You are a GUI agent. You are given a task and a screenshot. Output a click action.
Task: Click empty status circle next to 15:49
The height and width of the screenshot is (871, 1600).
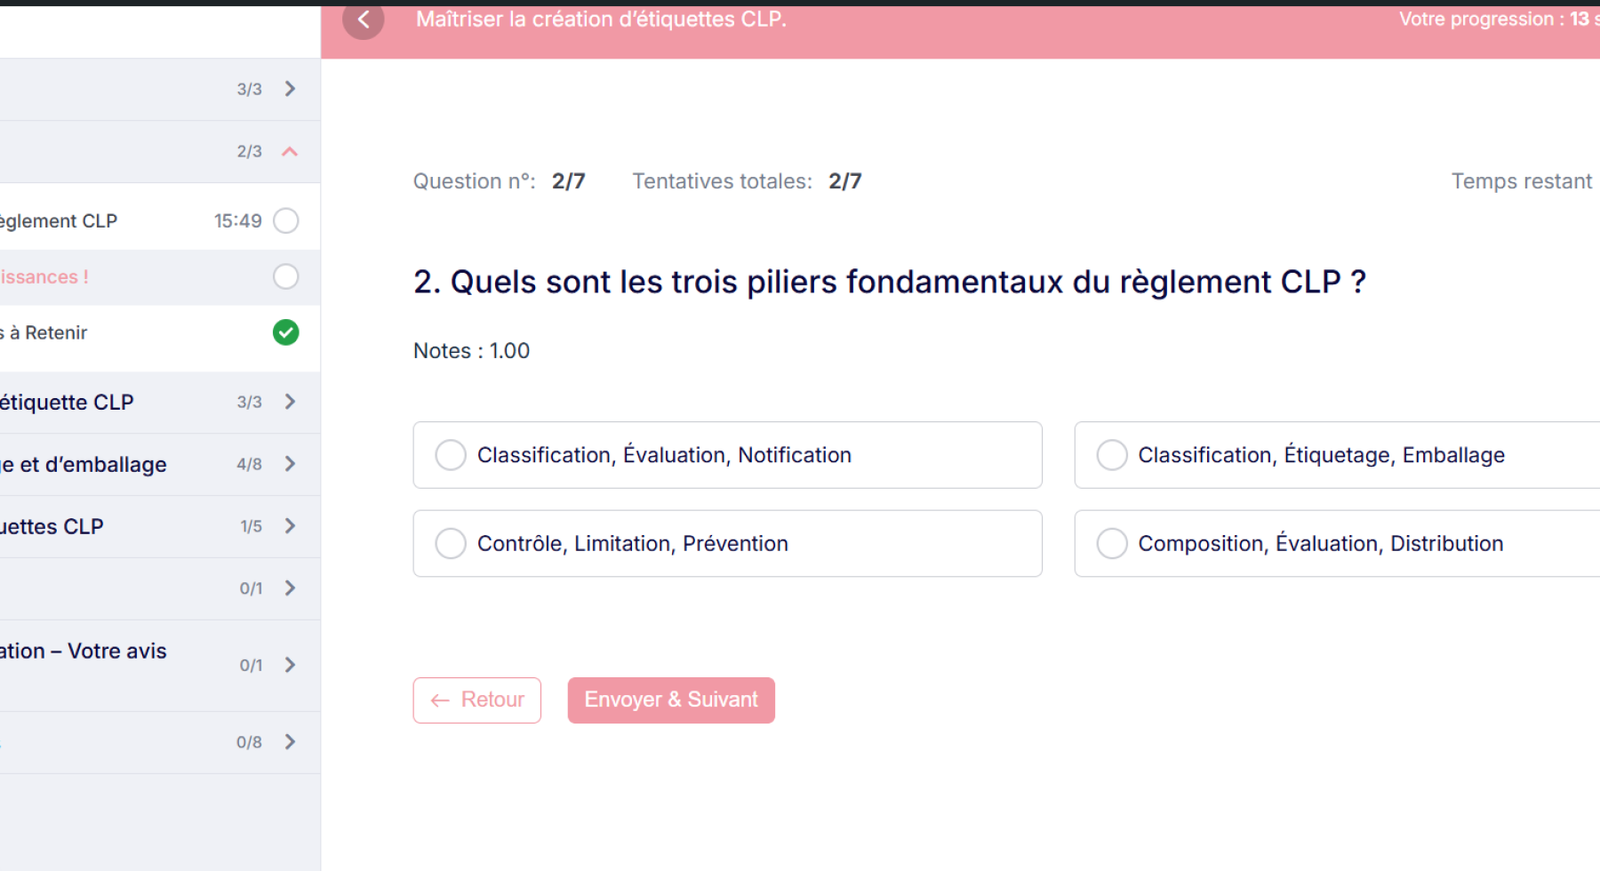pos(286,221)
